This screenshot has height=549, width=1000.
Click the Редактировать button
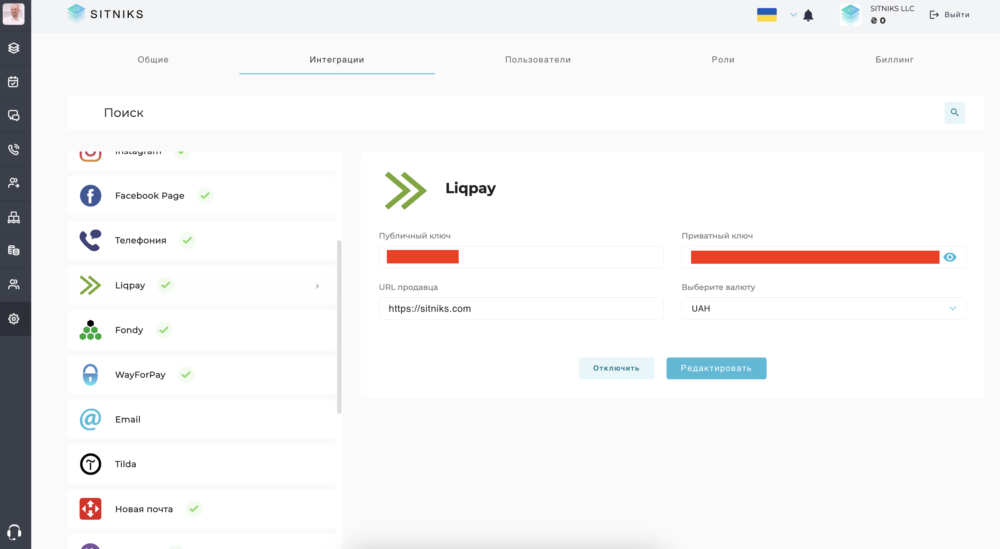[716, 368]
